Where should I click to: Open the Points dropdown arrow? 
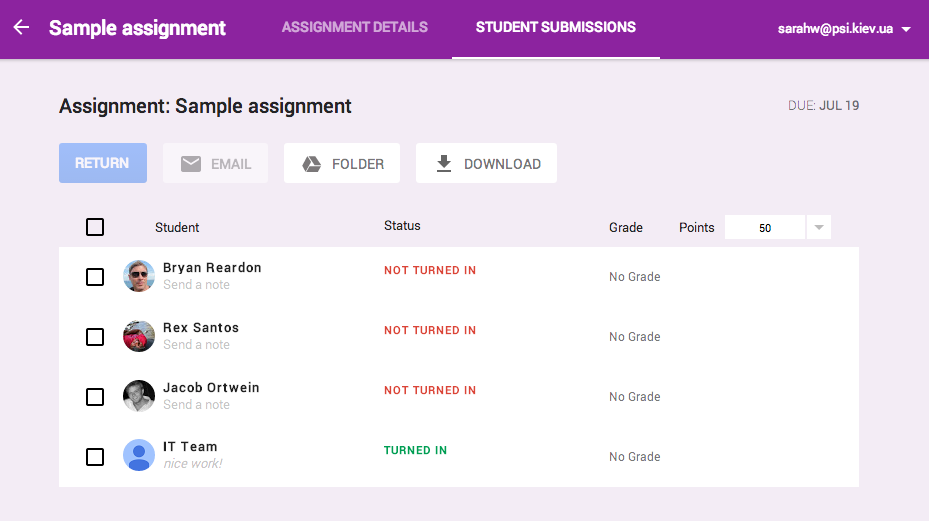click(818, 228)
